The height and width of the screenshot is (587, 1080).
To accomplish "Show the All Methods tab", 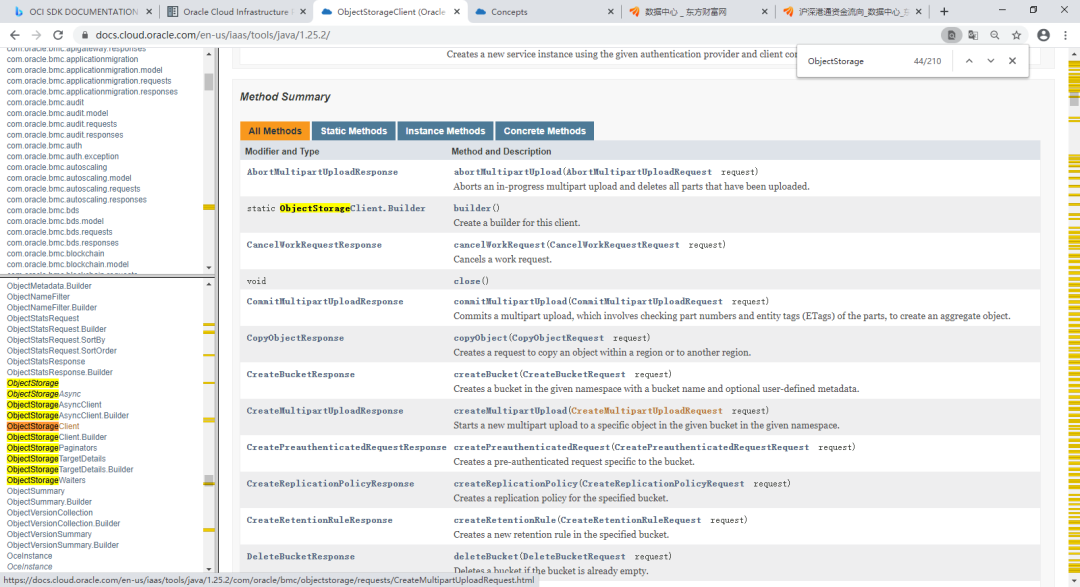I will [x=275, y=131].
